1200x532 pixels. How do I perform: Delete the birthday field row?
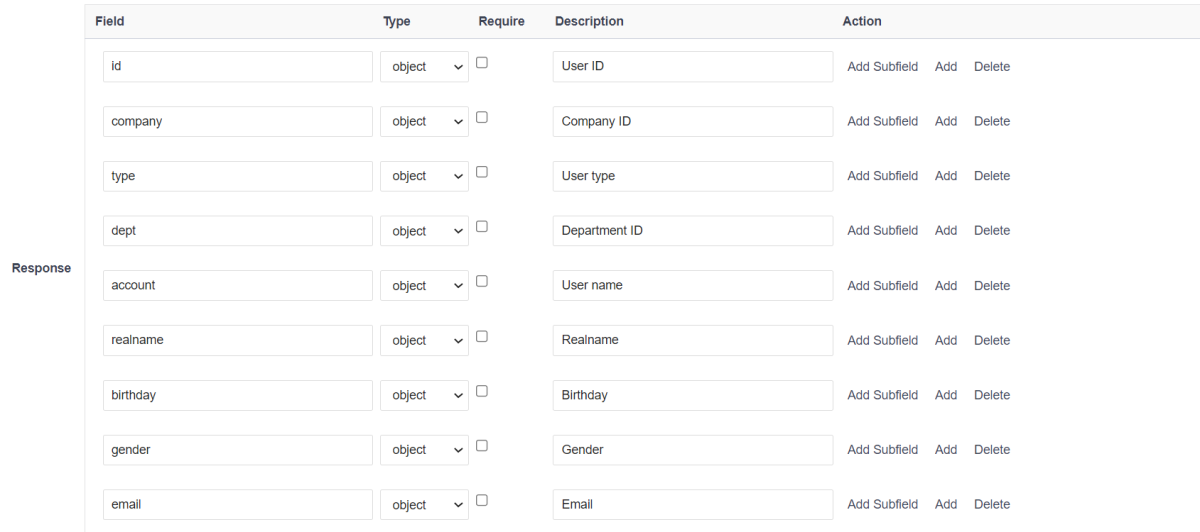tap(992, 395)
